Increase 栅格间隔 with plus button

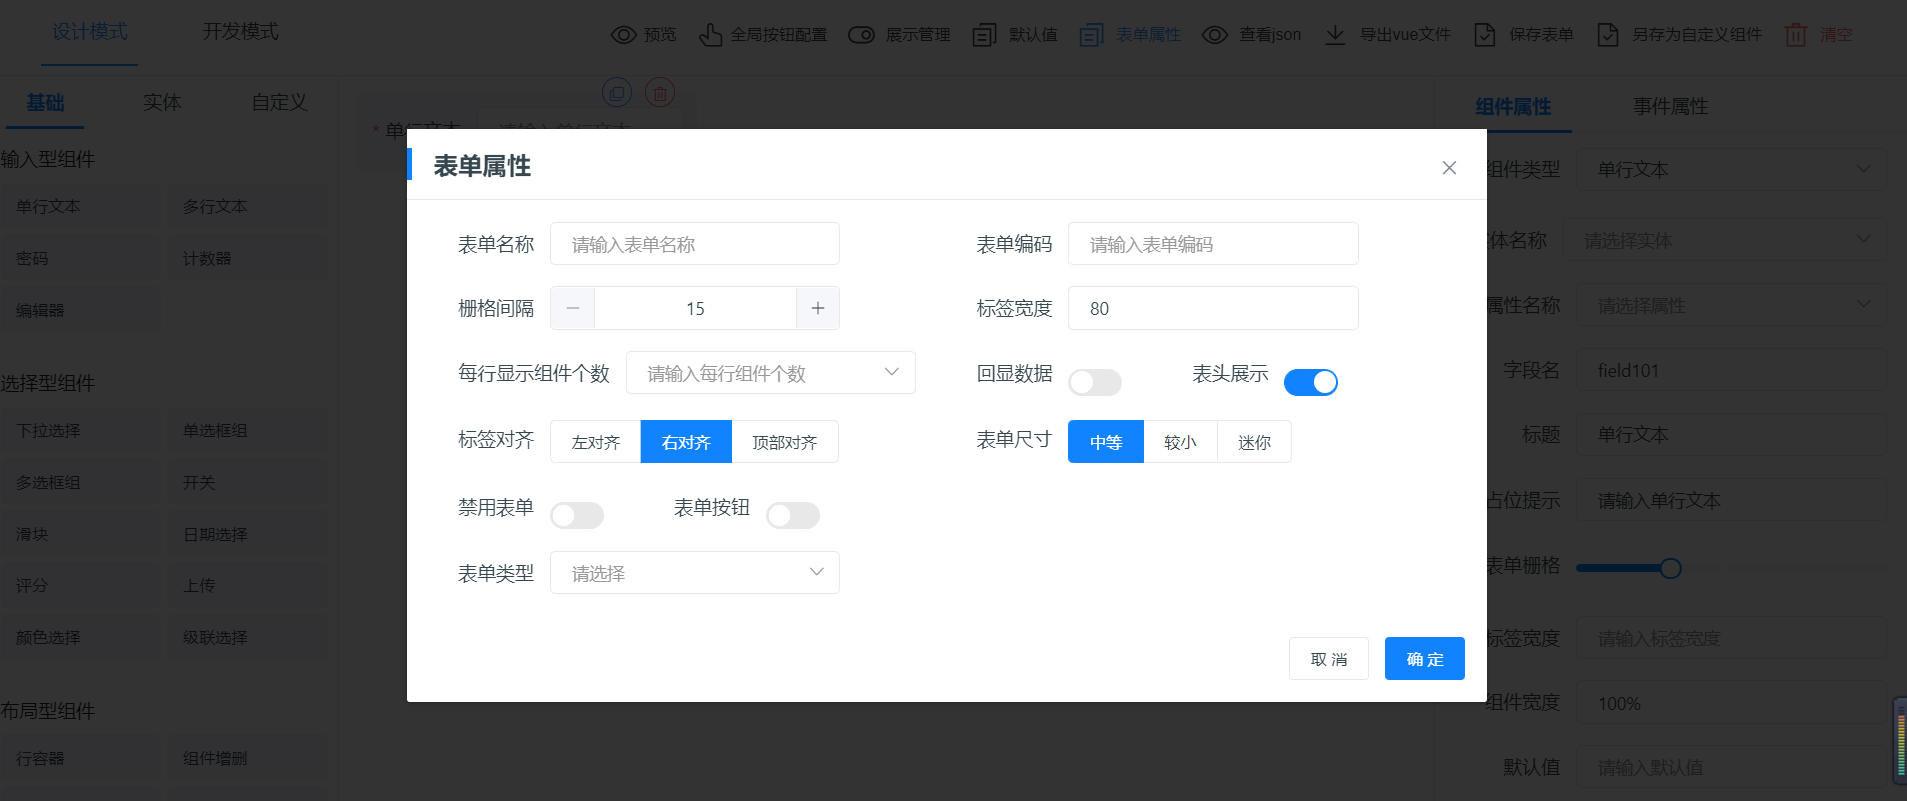click(x=818, y=308)
